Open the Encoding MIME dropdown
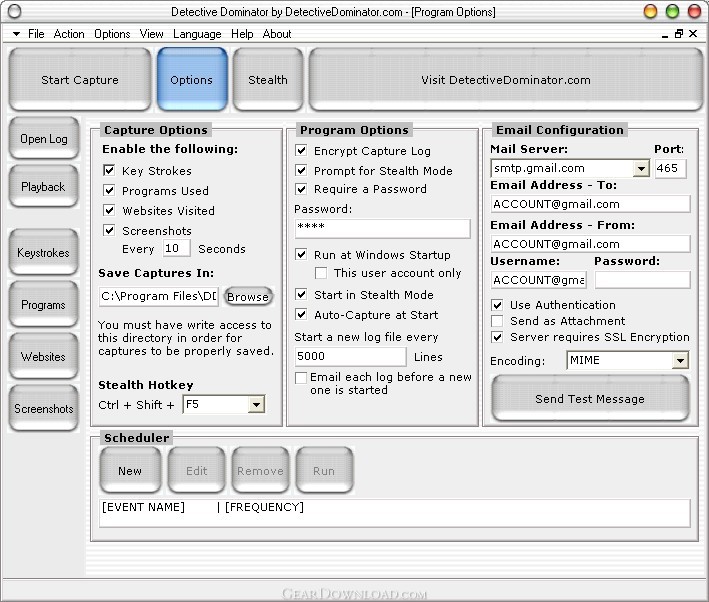The width and height of the screenshot is (709, 602). tap(680, 361)
